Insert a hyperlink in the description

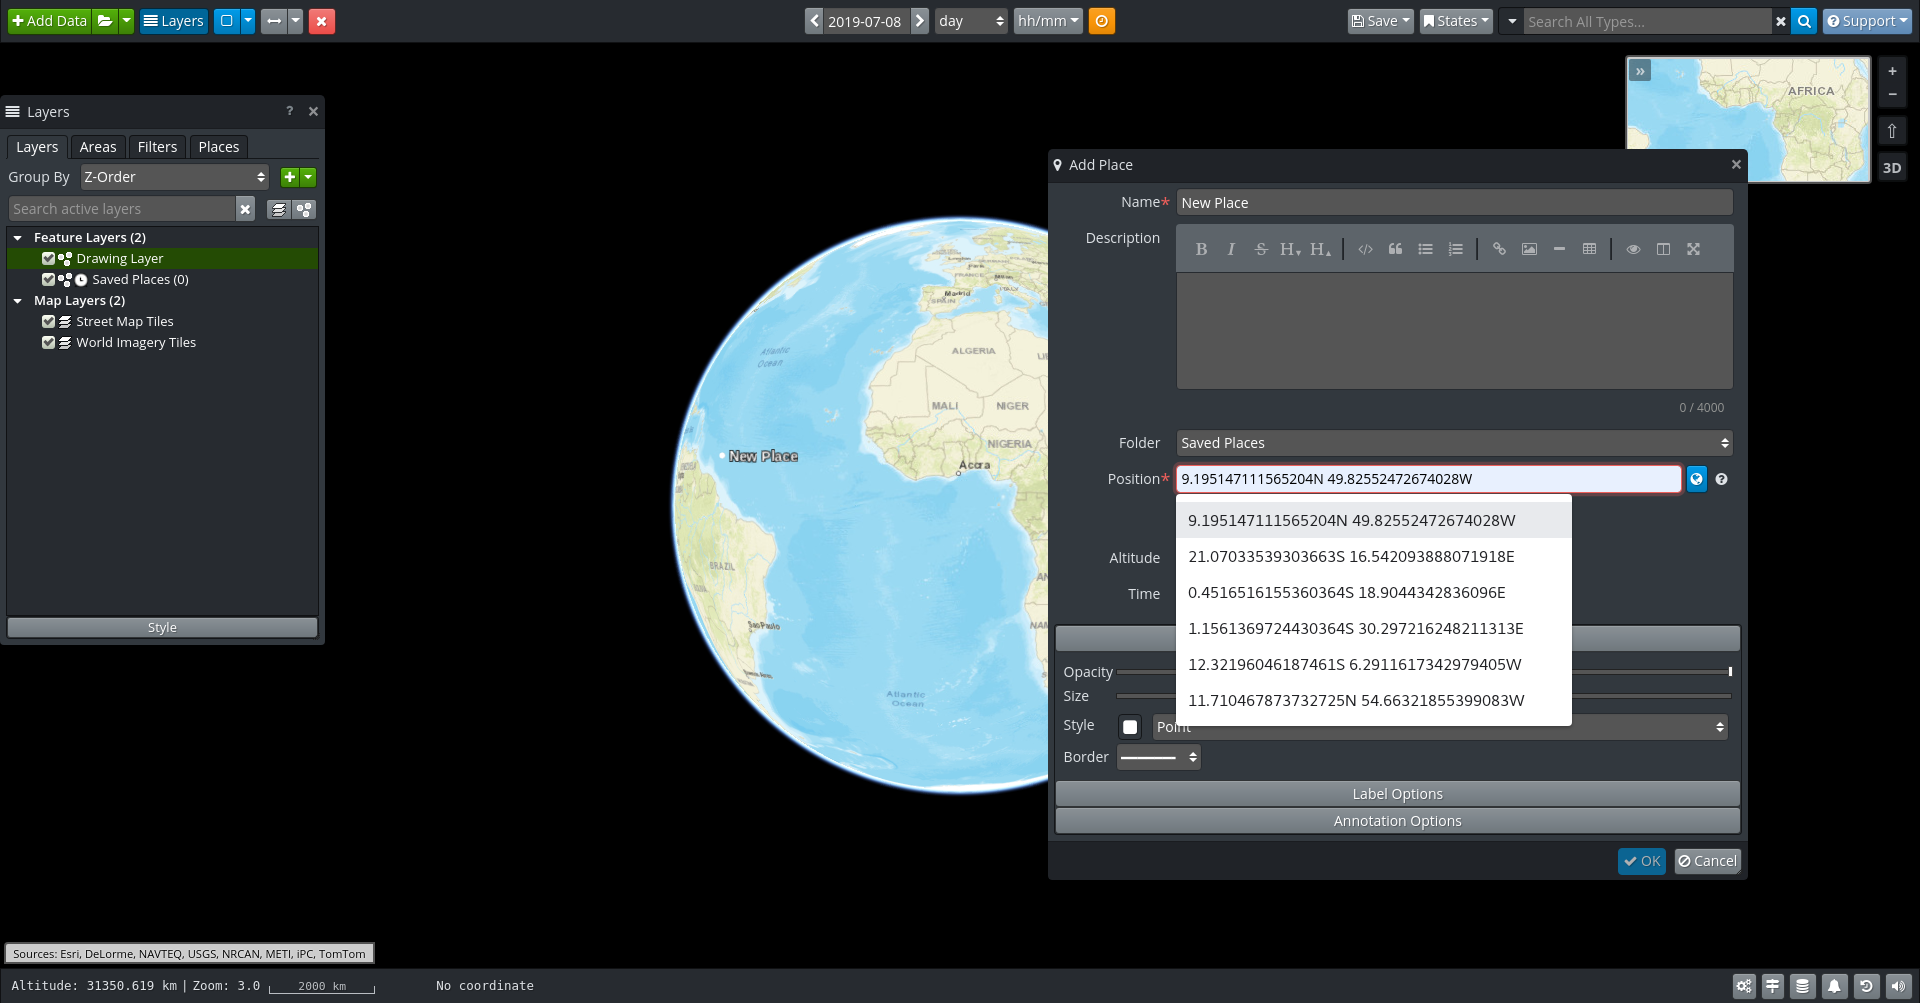[x=1499, y=249]
